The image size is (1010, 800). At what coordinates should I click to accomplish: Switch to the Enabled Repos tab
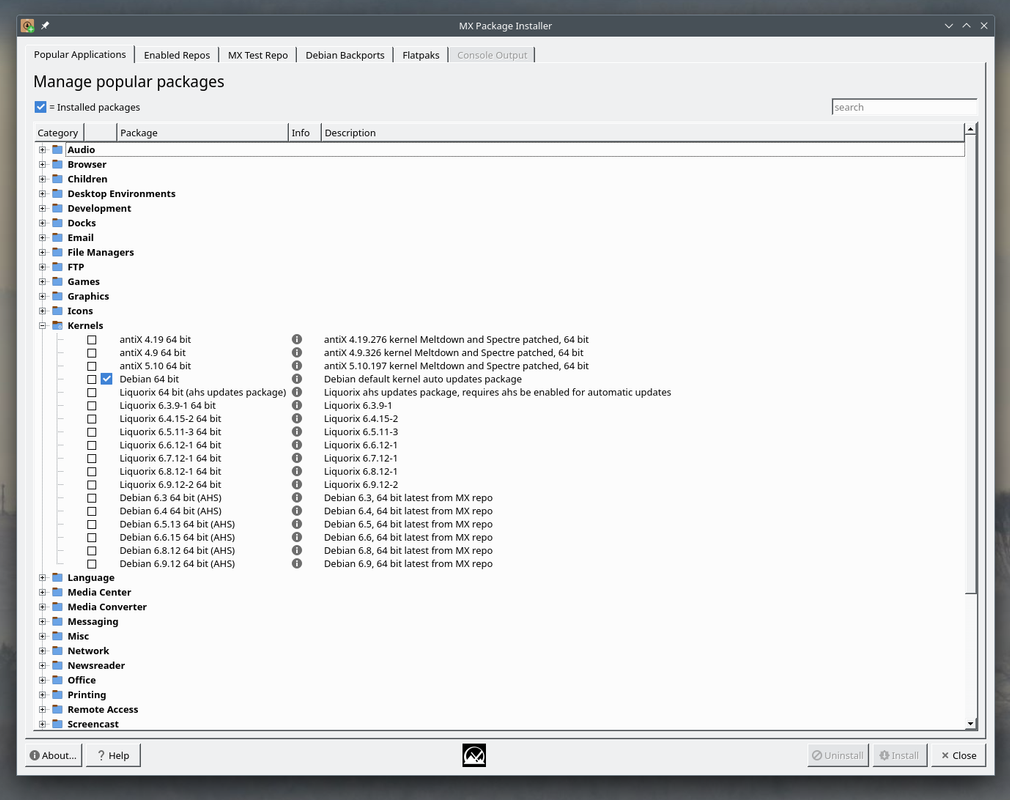click(177, 55)
